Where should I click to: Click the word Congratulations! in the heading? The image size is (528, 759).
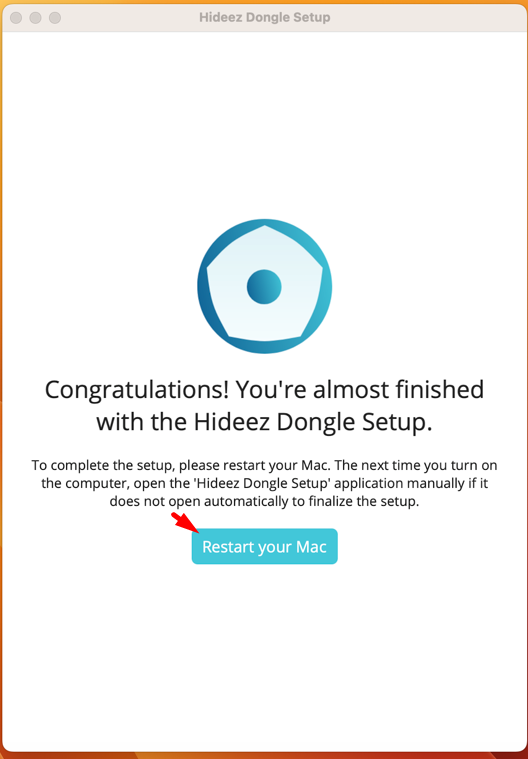pos(136,390)
